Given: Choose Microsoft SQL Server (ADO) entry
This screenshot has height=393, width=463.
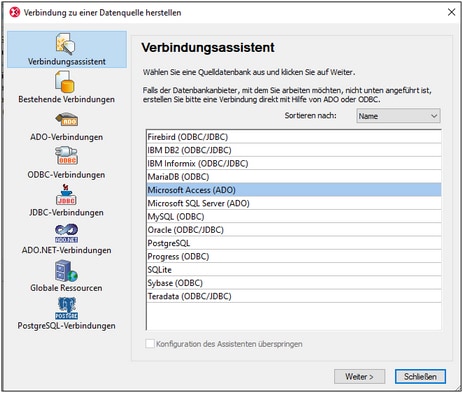Looking at the screenshot, I should [294, 203].
